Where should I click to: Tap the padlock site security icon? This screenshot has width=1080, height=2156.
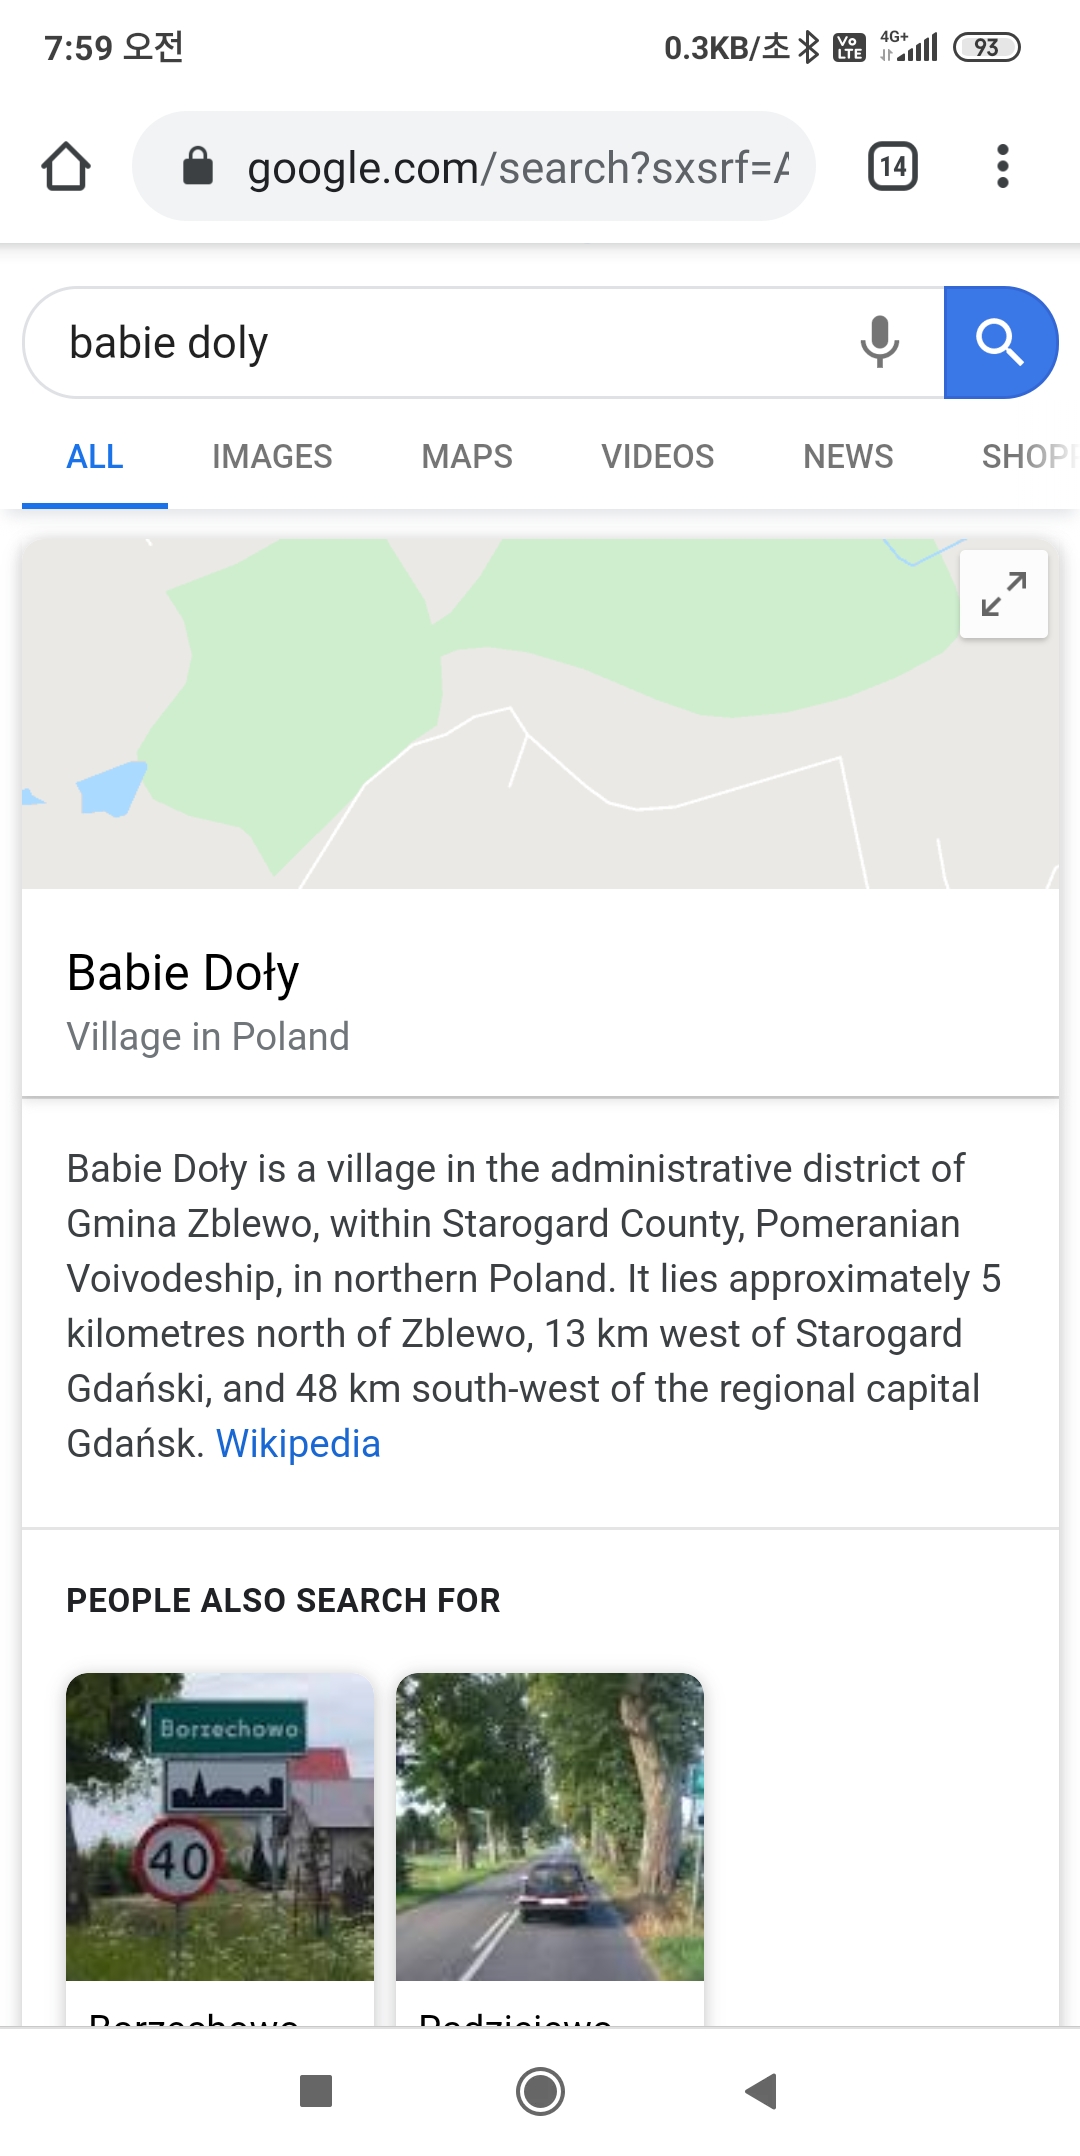pos(198,166)
